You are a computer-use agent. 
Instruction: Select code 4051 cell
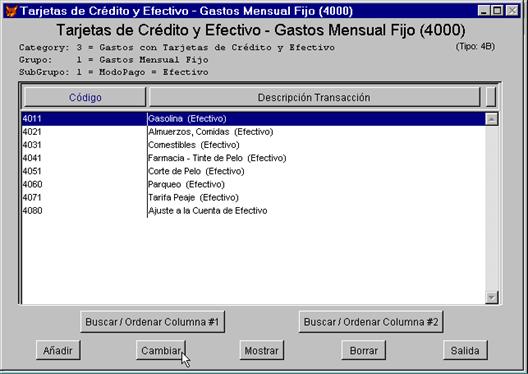pyautogui.click(x=84, y=171)
